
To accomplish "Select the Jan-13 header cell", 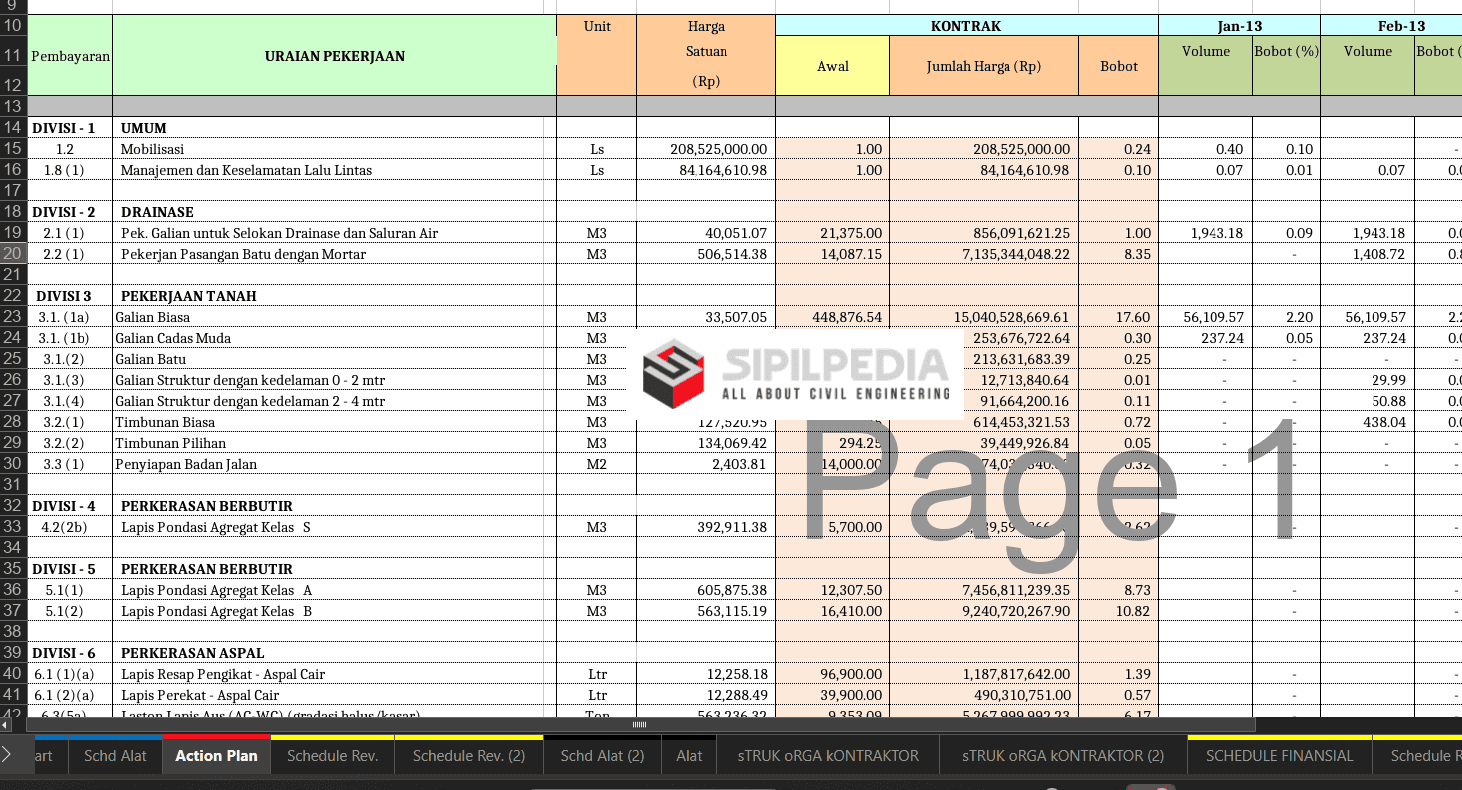I will pos(1239,26).
